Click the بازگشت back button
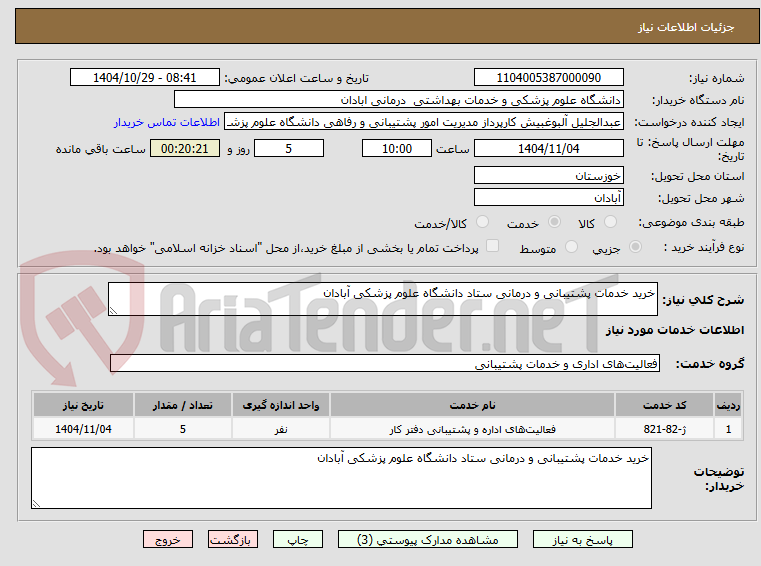The width and height of the screenshot is (761, 566). [232, 539]
